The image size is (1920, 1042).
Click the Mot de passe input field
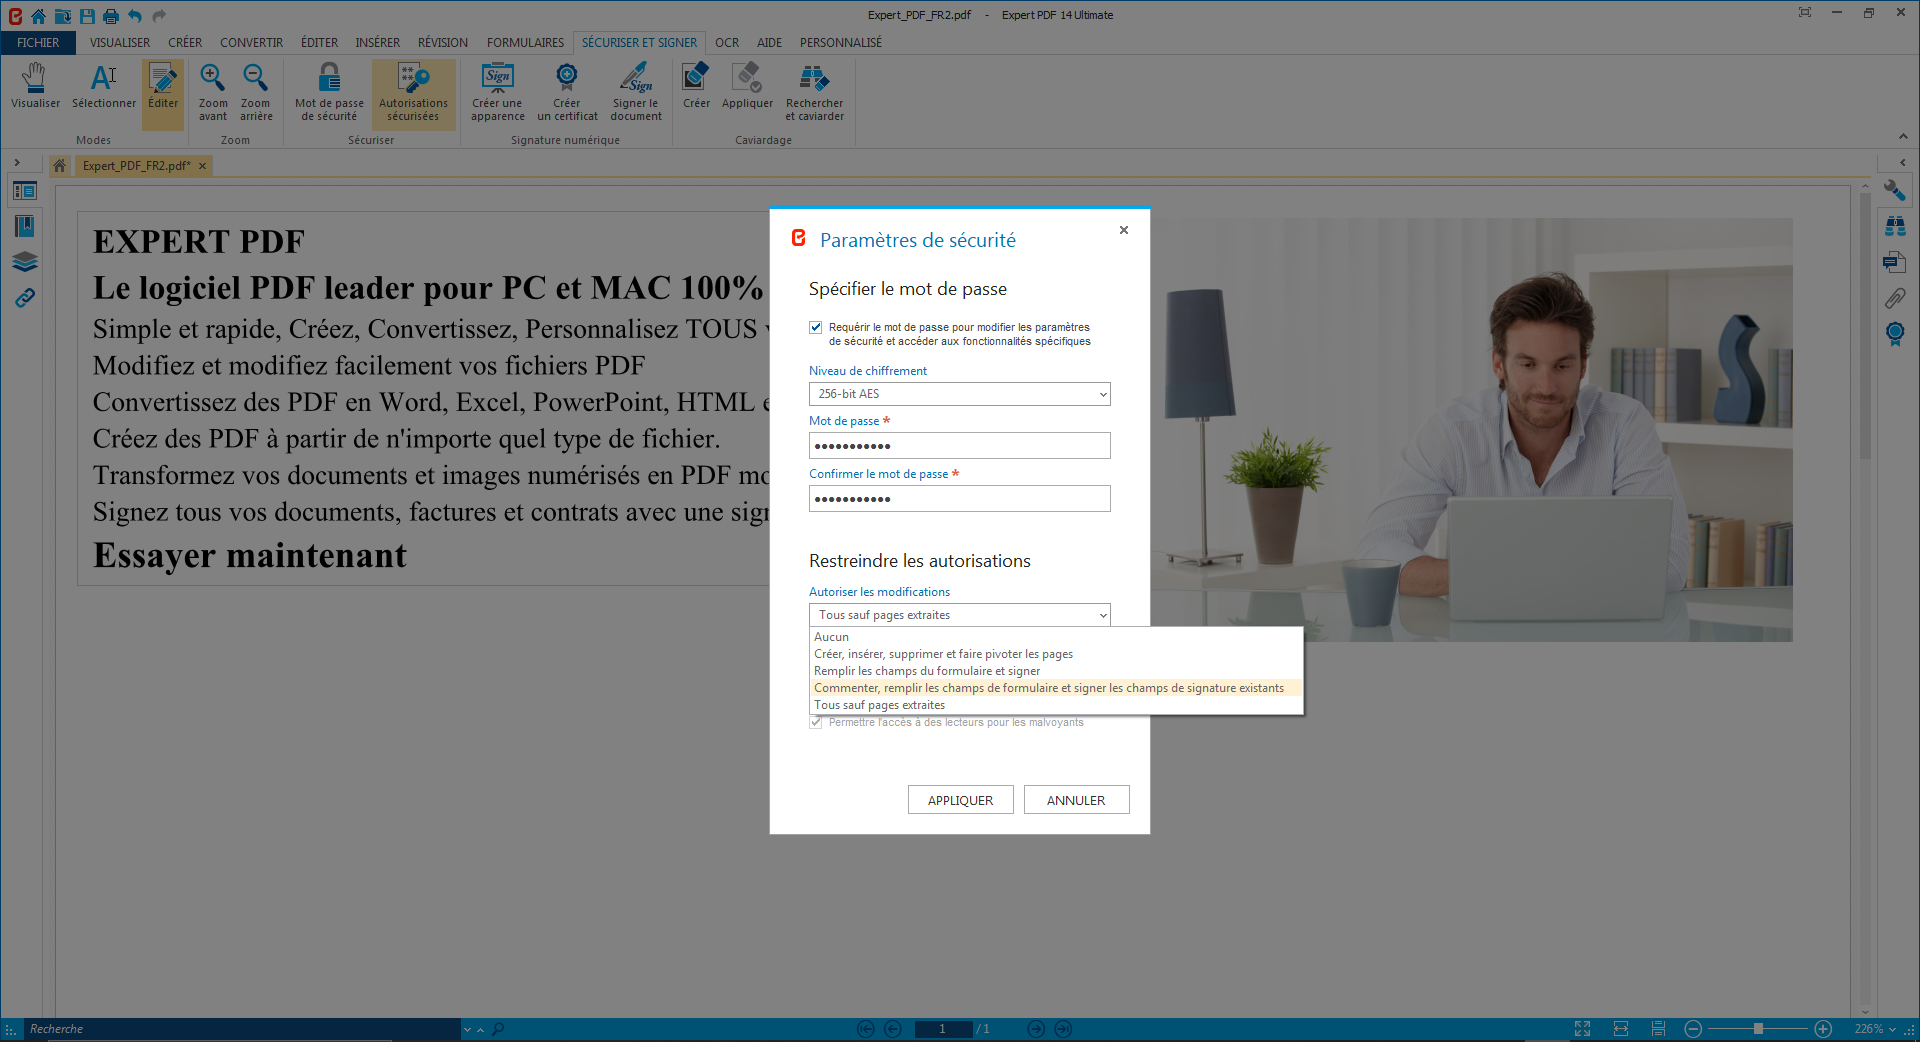click(x=959, y=446)
